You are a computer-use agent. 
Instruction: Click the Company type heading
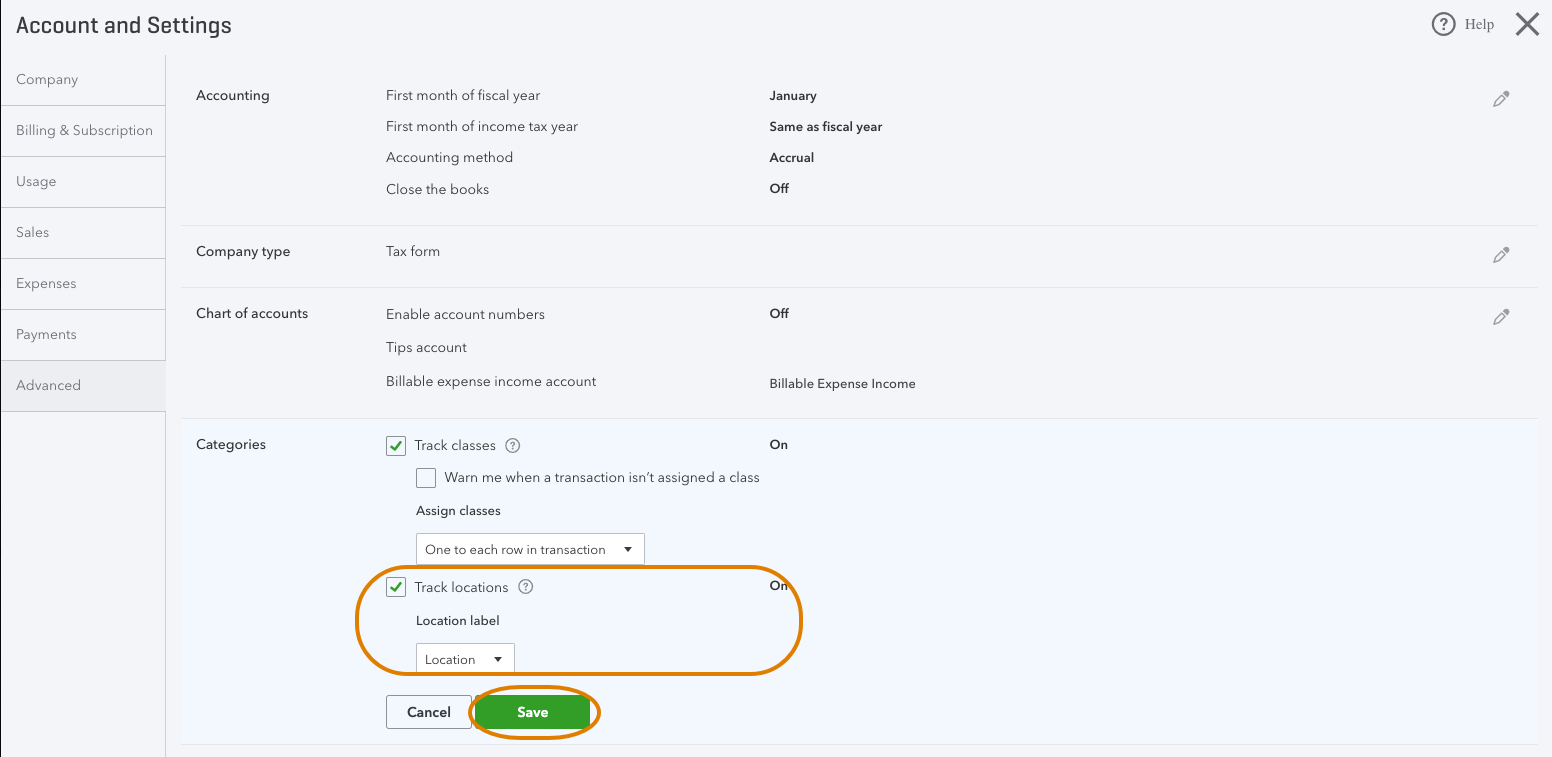coord(243,251)
